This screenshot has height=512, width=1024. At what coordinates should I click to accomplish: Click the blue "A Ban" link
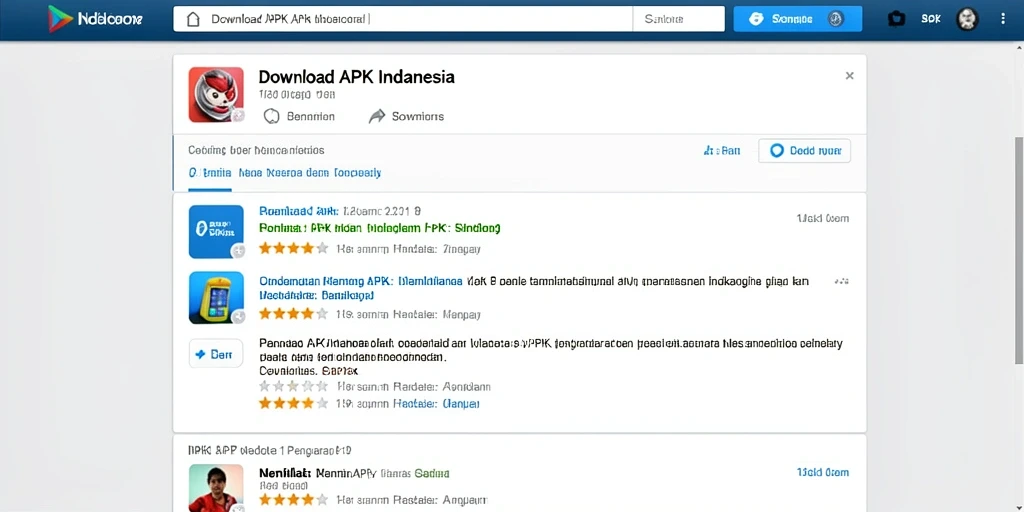pos(722,151)
